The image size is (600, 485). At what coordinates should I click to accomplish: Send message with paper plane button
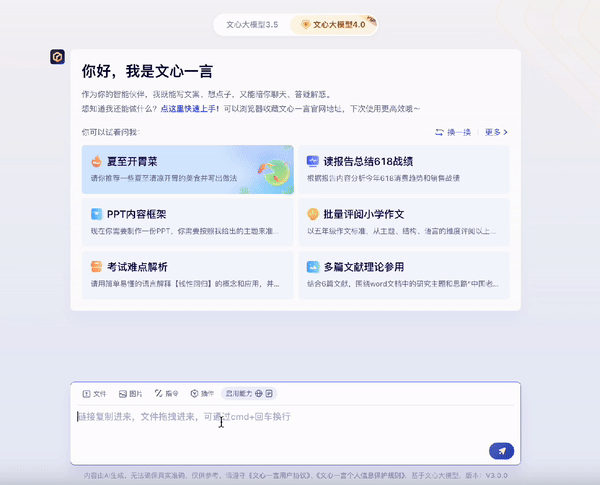pos(501,451)
